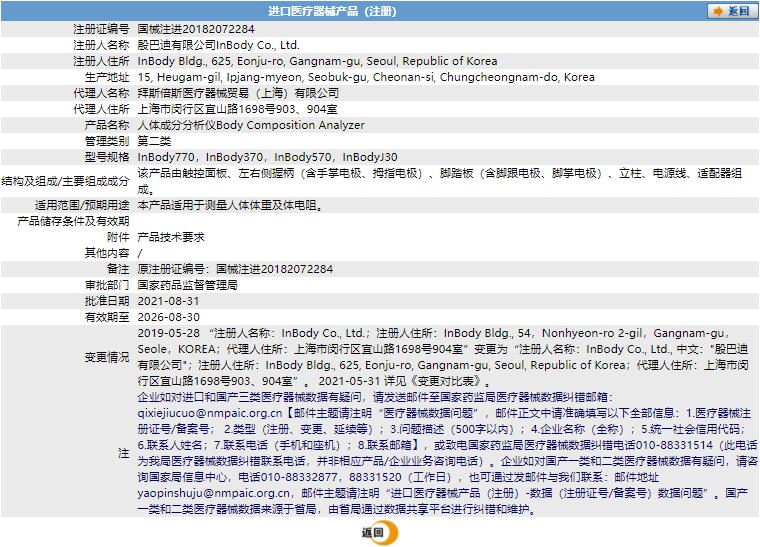Click production address 15, Heugam-gil, Ipjang-myeon
Screen dimensions: 760x547
click(x=366, y=77)
